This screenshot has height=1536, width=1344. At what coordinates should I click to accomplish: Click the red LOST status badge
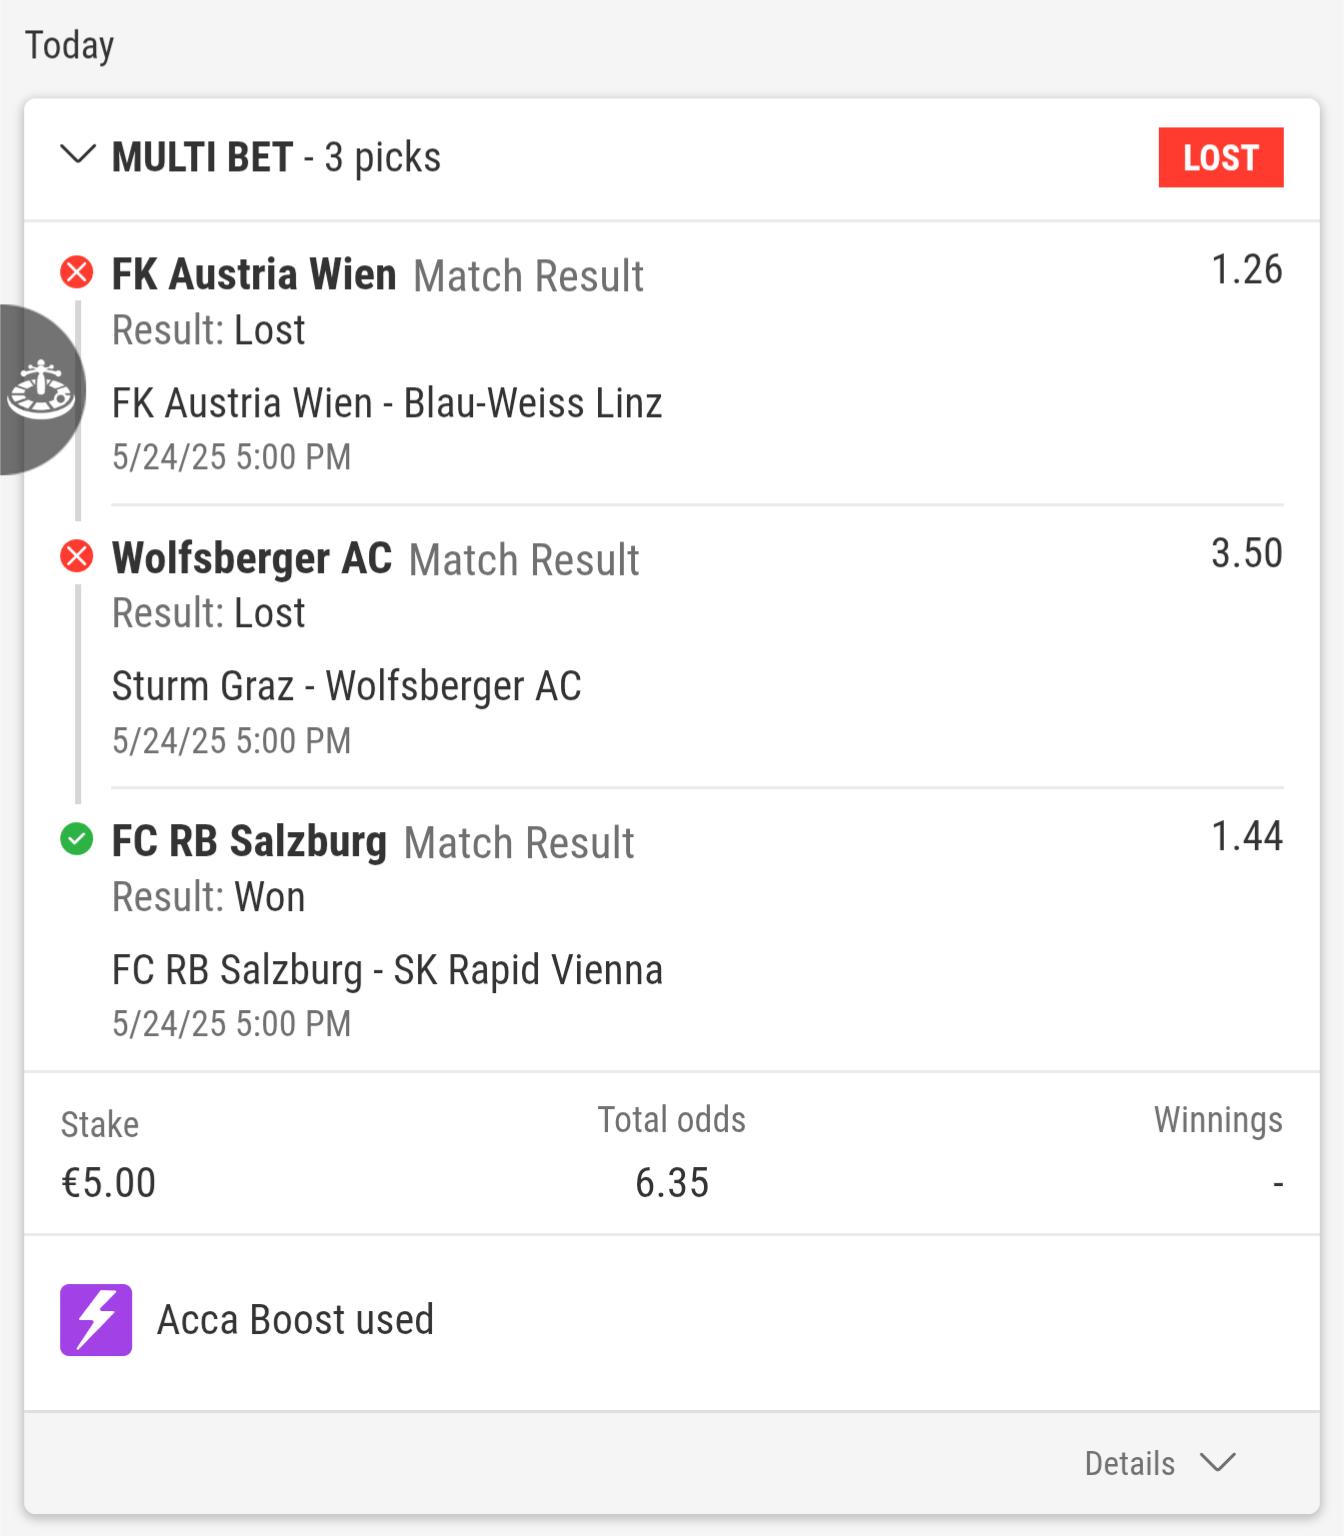[x=1220, y=157]
